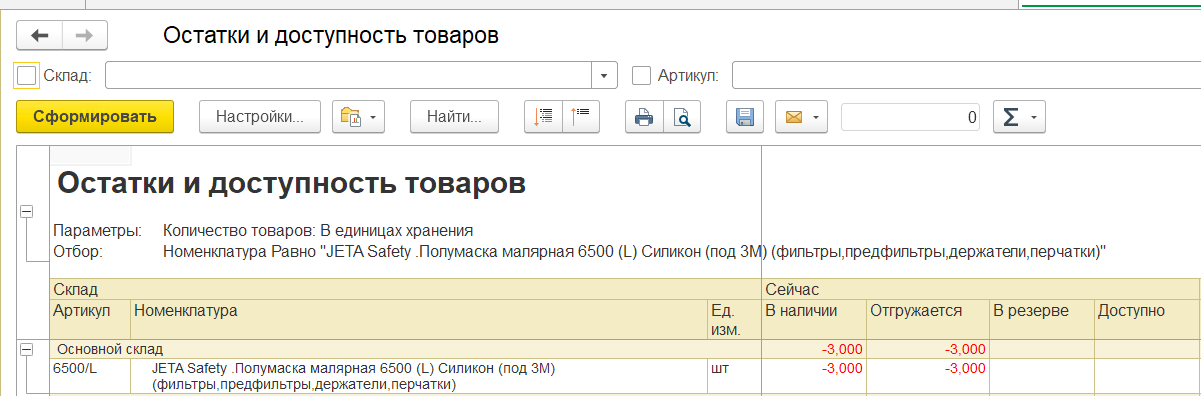
Task: Save report with floppy disk icon
Action: click(744, 117)
